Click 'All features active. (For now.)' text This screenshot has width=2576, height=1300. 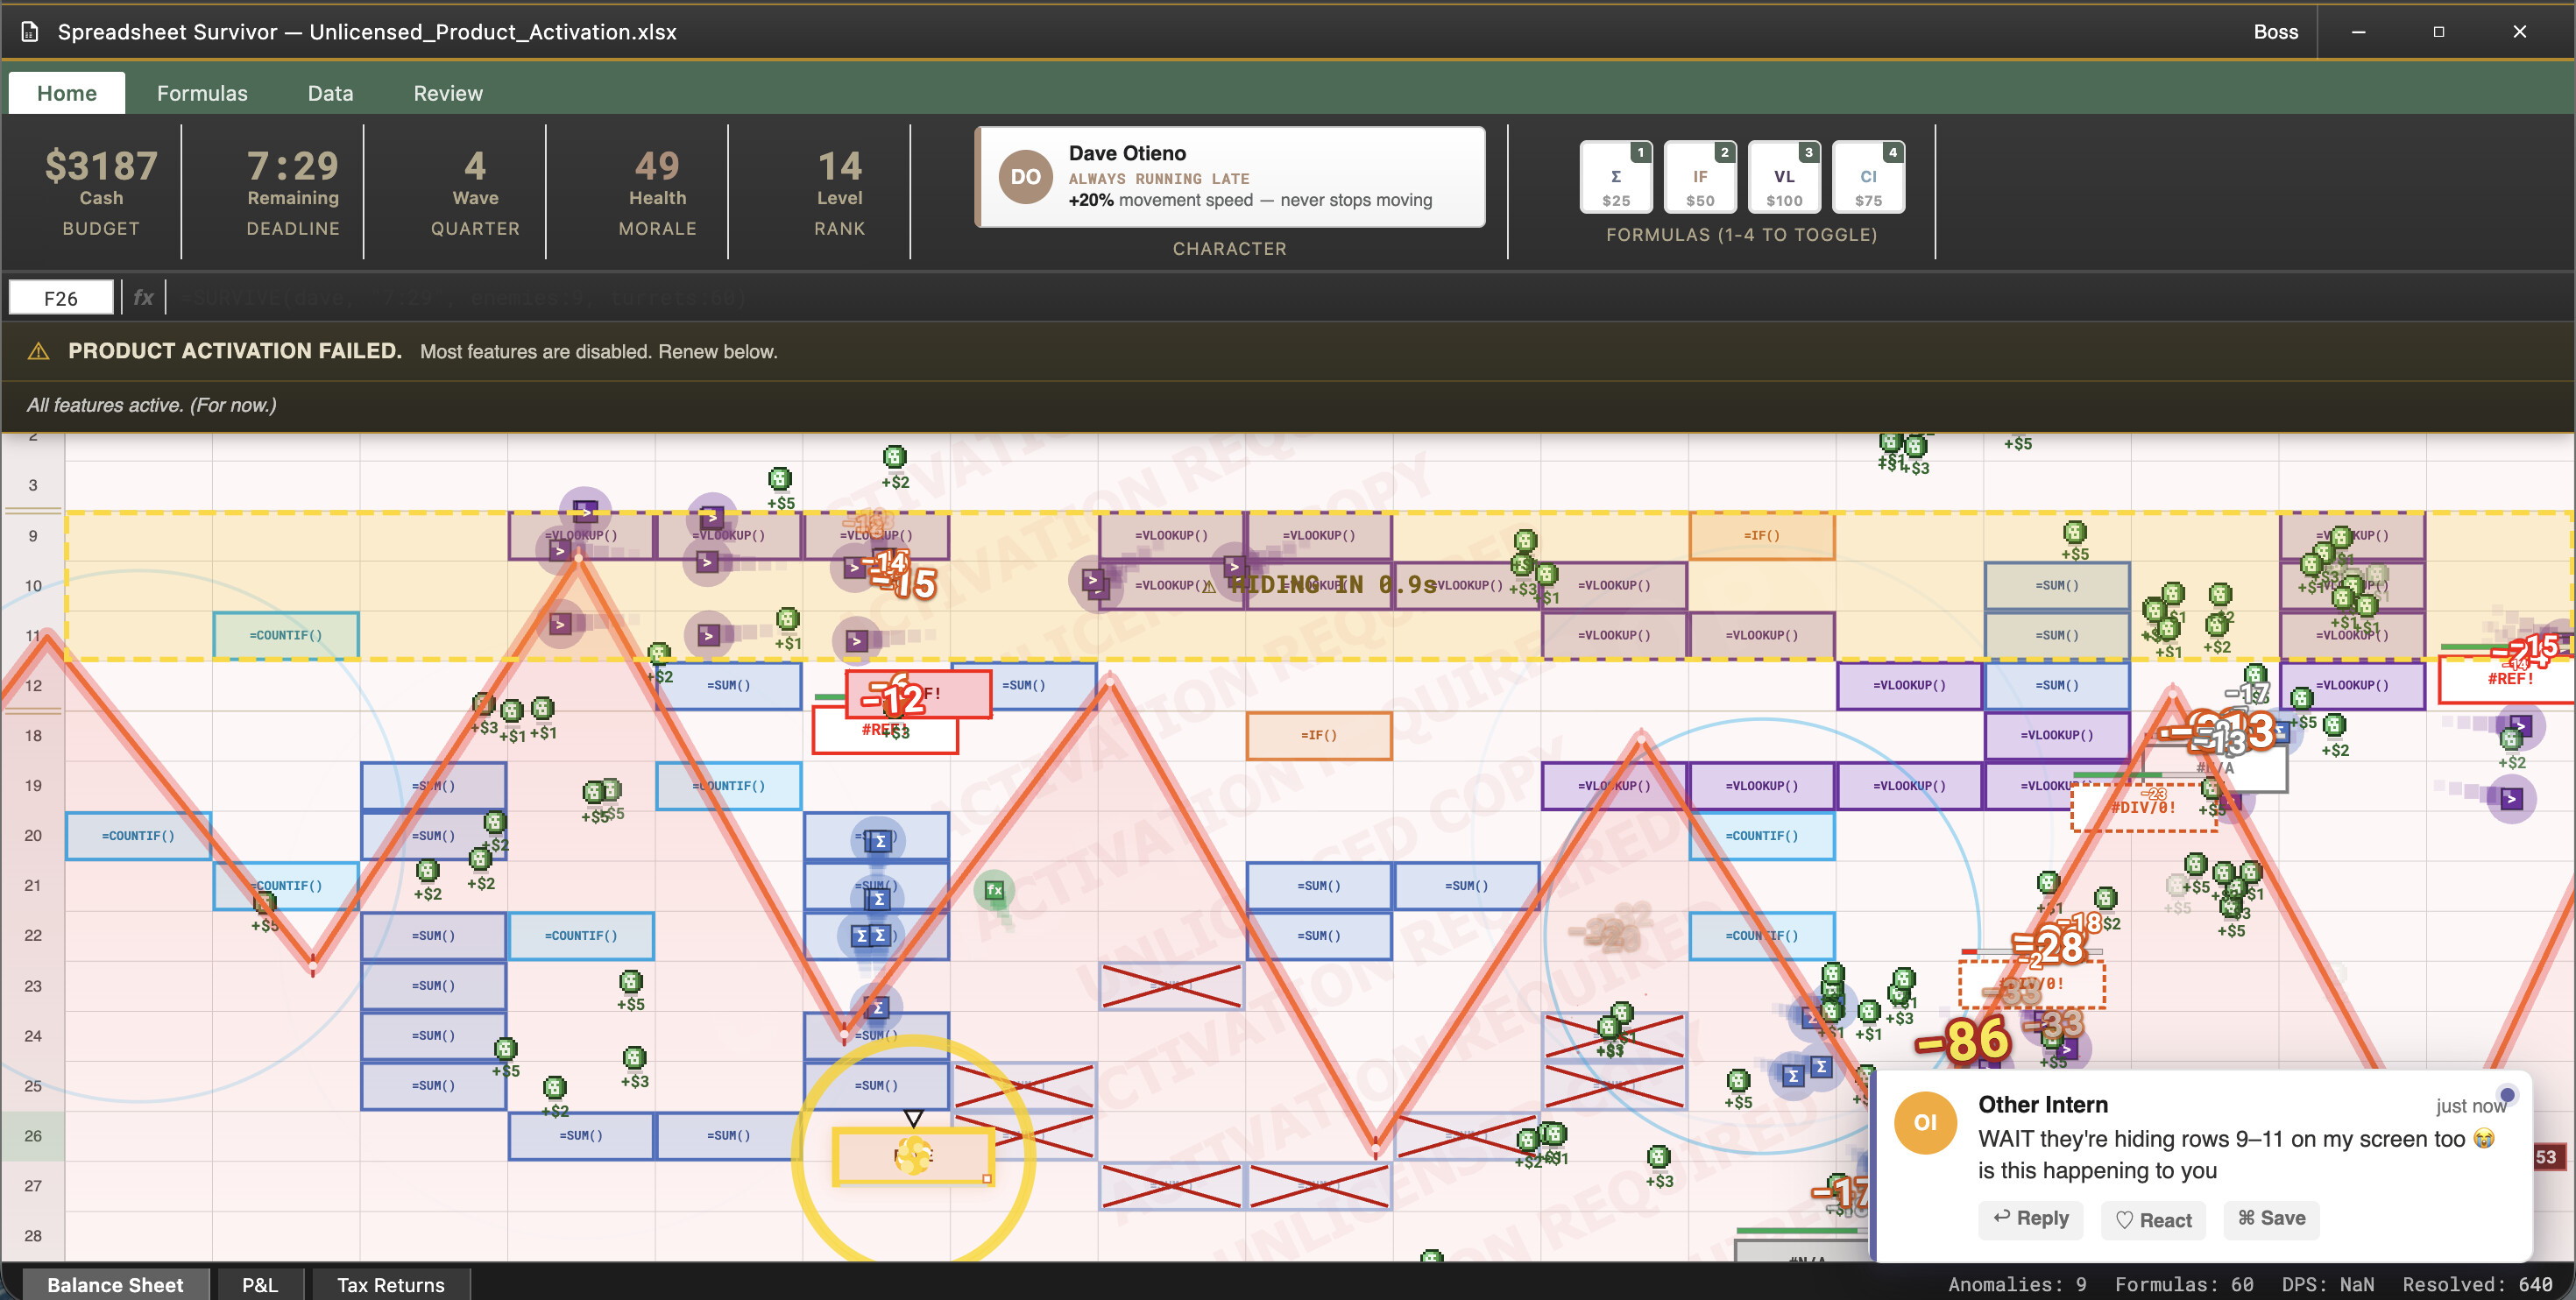point(152,405)
